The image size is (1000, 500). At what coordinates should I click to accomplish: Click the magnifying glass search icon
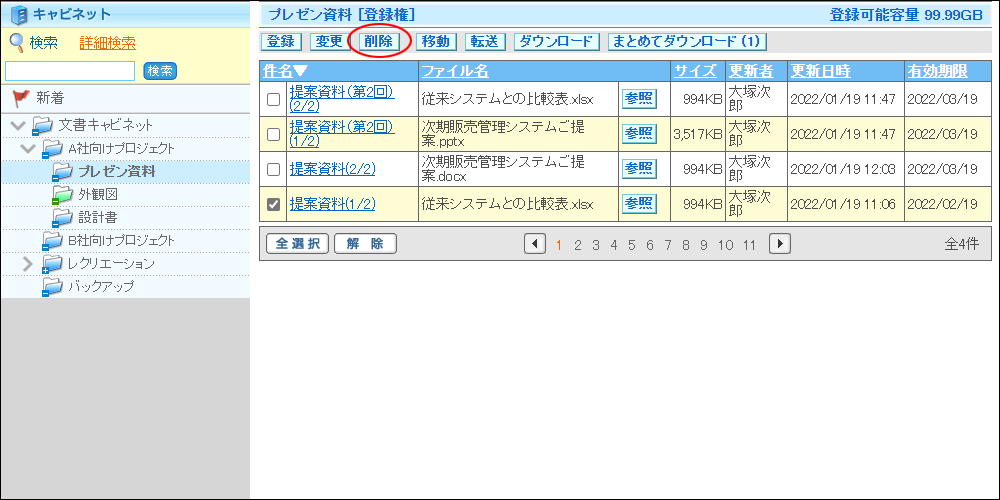[17, 42]
